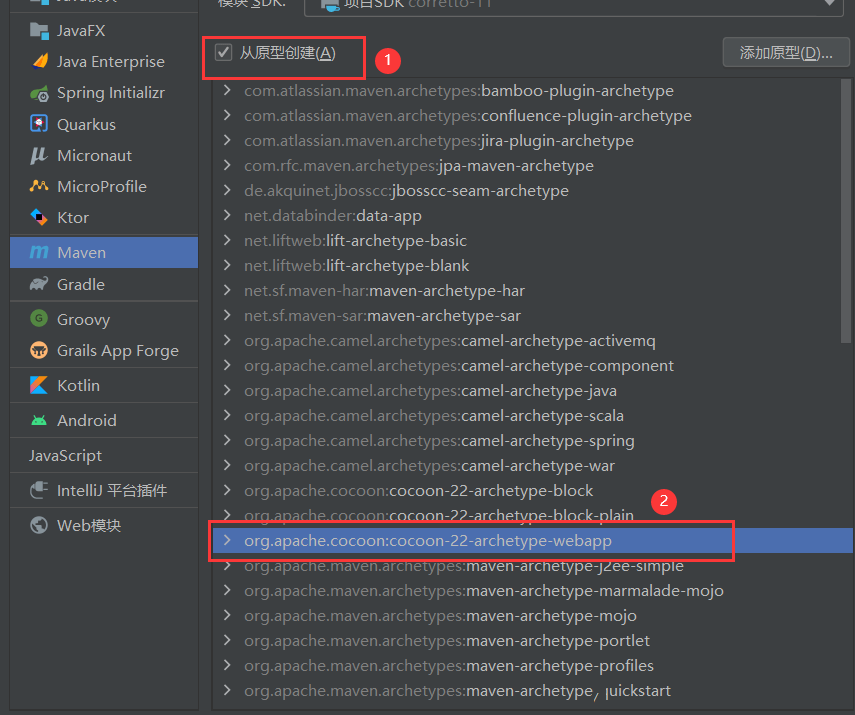Click the IntelliJ platform plugin icon
Screen dimensions: 855x715
(x=39, y=490)
